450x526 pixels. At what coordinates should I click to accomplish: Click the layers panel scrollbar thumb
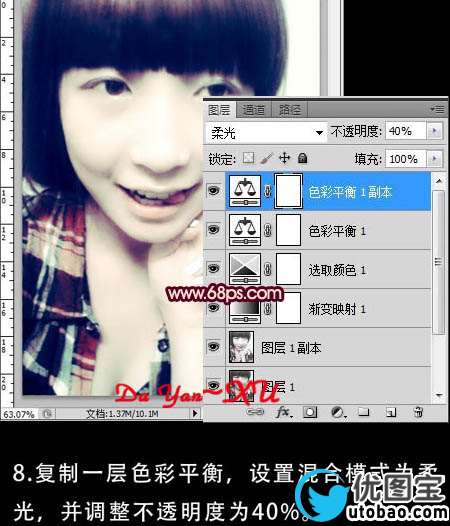(x=438, y=262)
